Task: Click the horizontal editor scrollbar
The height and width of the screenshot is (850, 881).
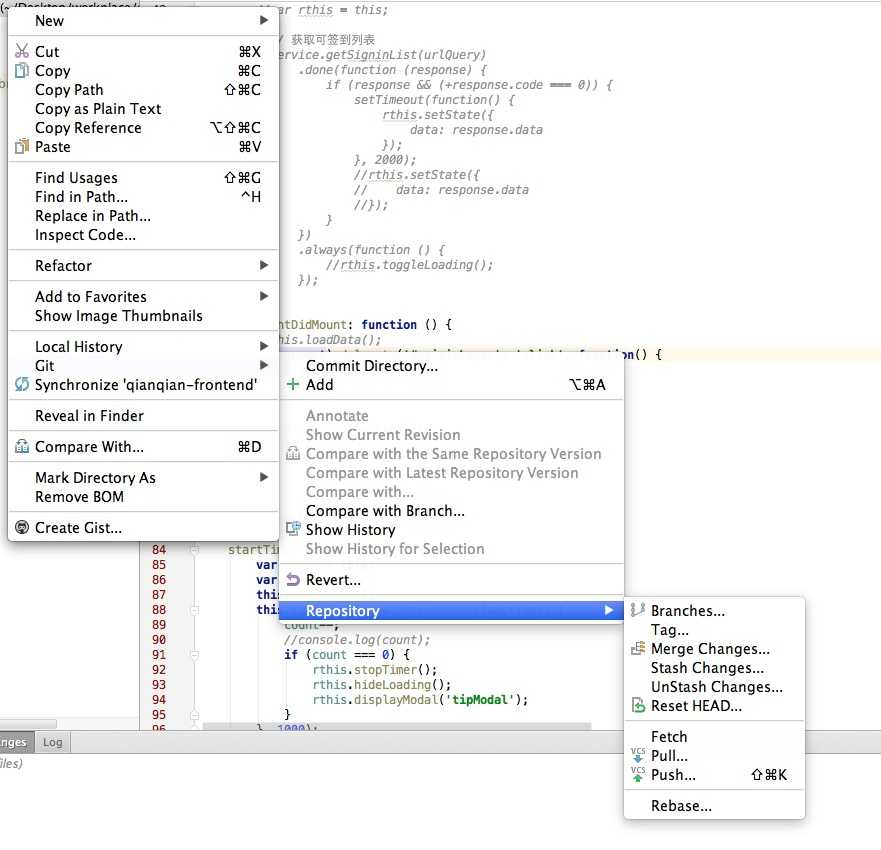Action: pos(396,726)
